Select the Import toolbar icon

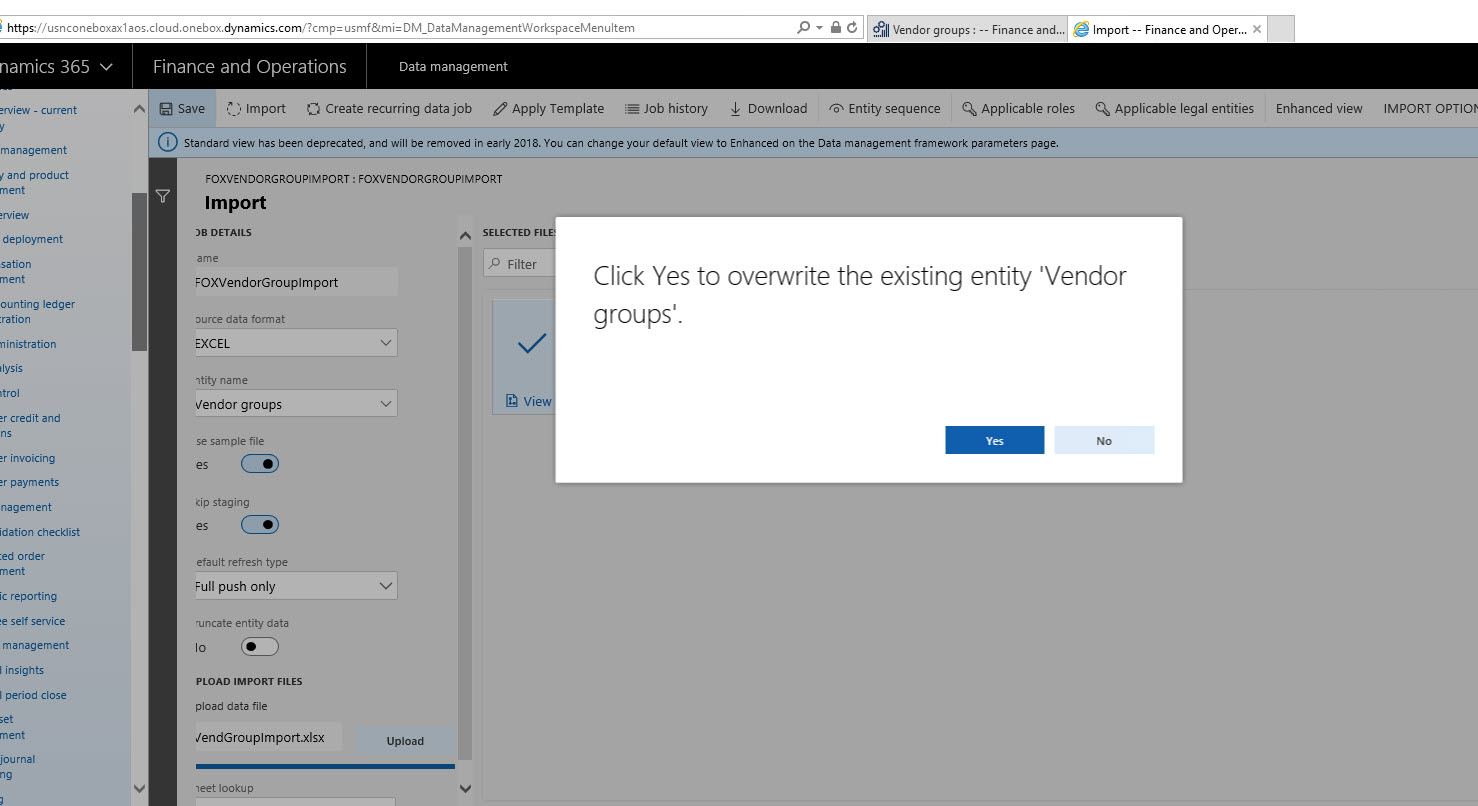tap(255, 108)
